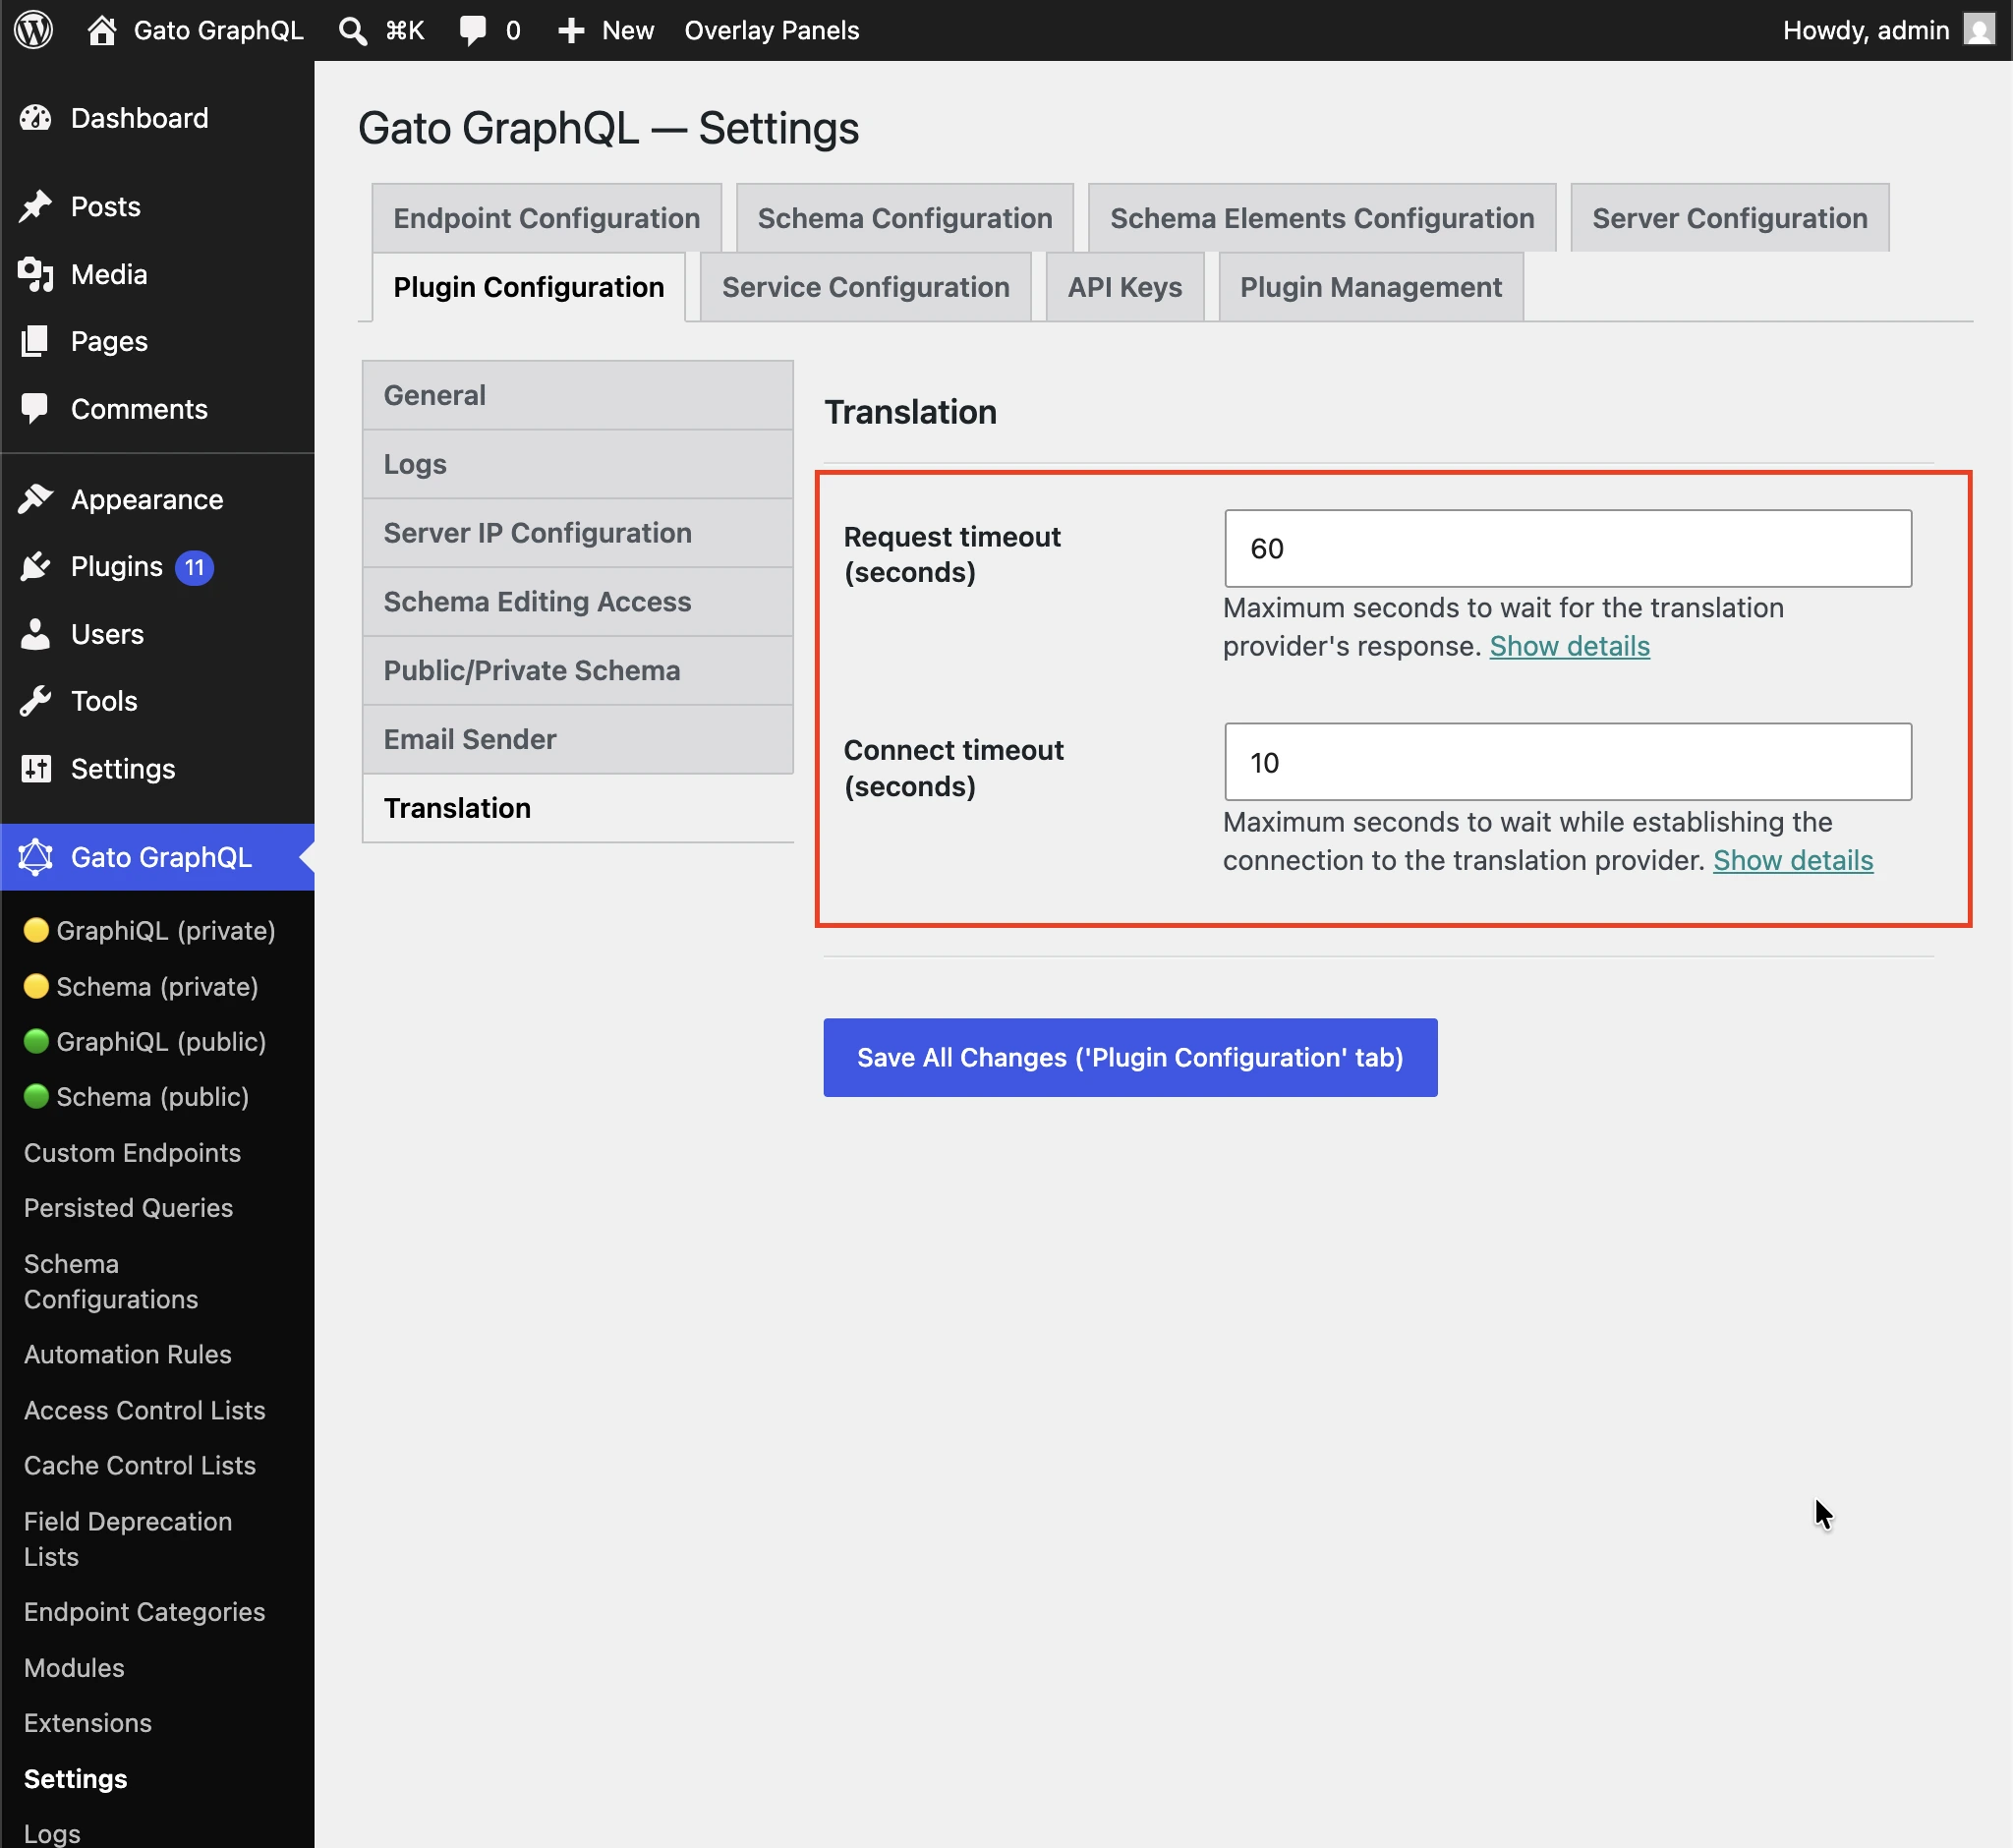Open Server IP Configuration section
Image resolution: width=2013 pixels, height=1848 pixels.
tap(578, 533)
